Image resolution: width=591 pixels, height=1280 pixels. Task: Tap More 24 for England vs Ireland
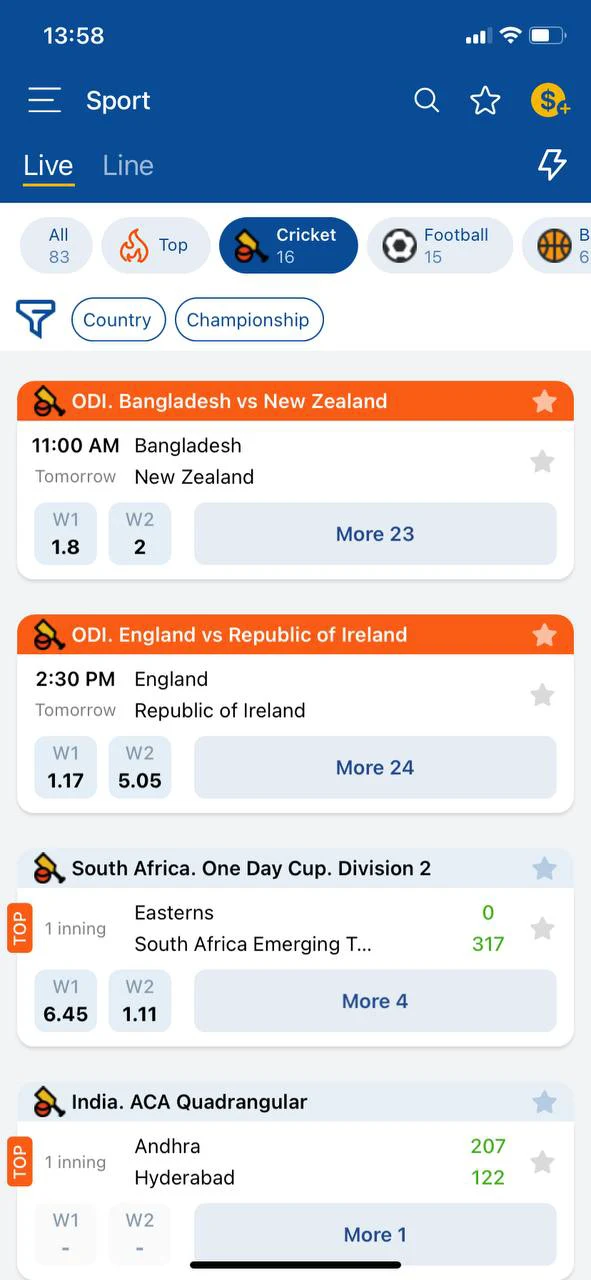pyautogui.click(x=375, y=767)
